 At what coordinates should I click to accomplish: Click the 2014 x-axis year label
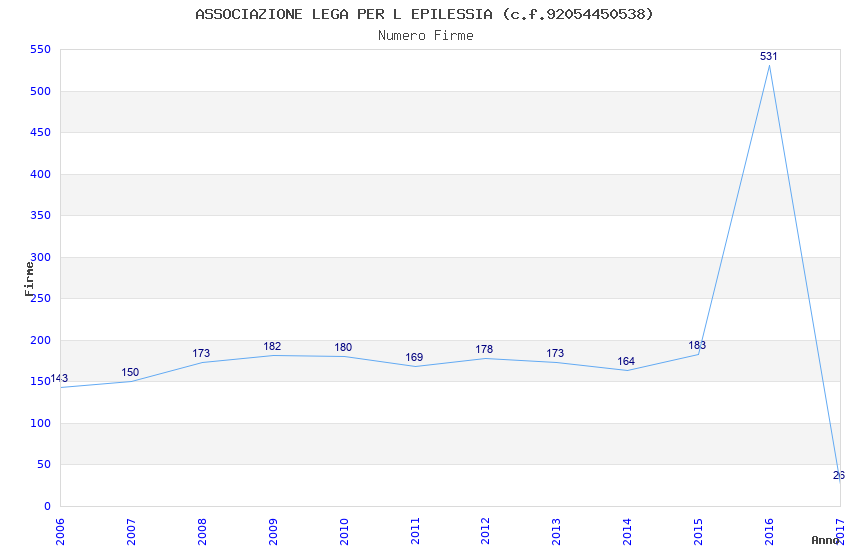click(627, 532)
